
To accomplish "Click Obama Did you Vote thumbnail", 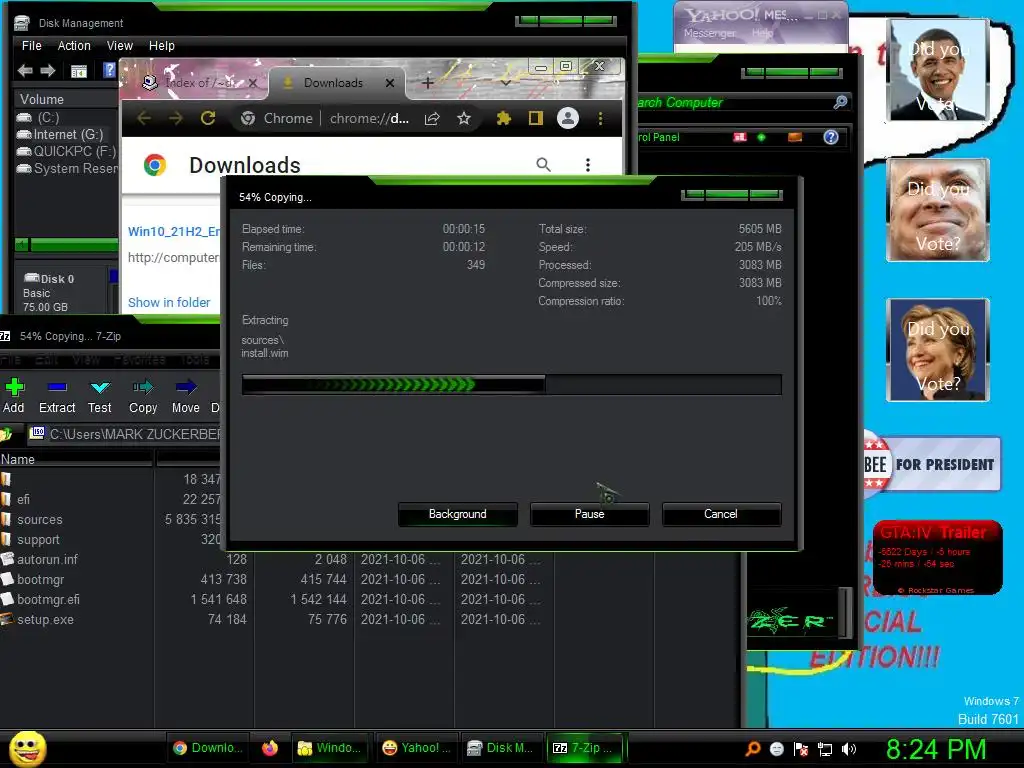I will [938, 70].
